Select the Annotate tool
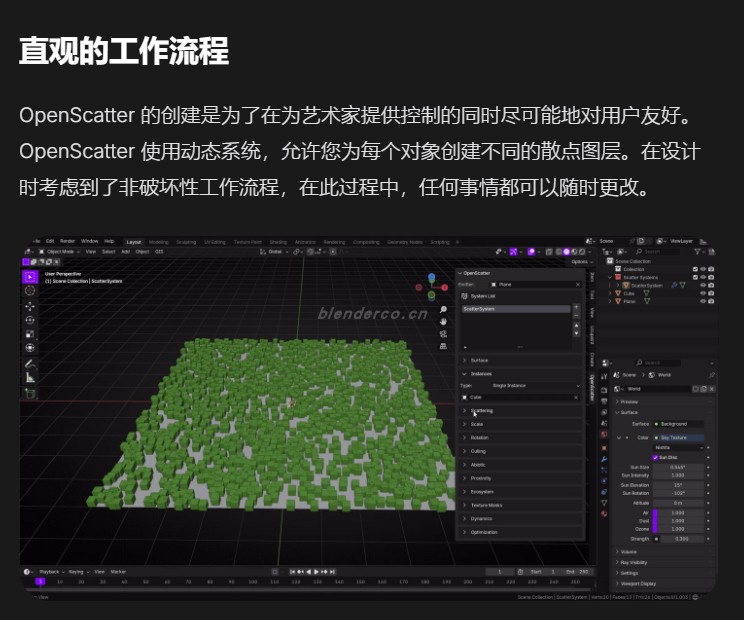Image resolution: width=744 pixels, height=620 pixels. pos(30,364)
